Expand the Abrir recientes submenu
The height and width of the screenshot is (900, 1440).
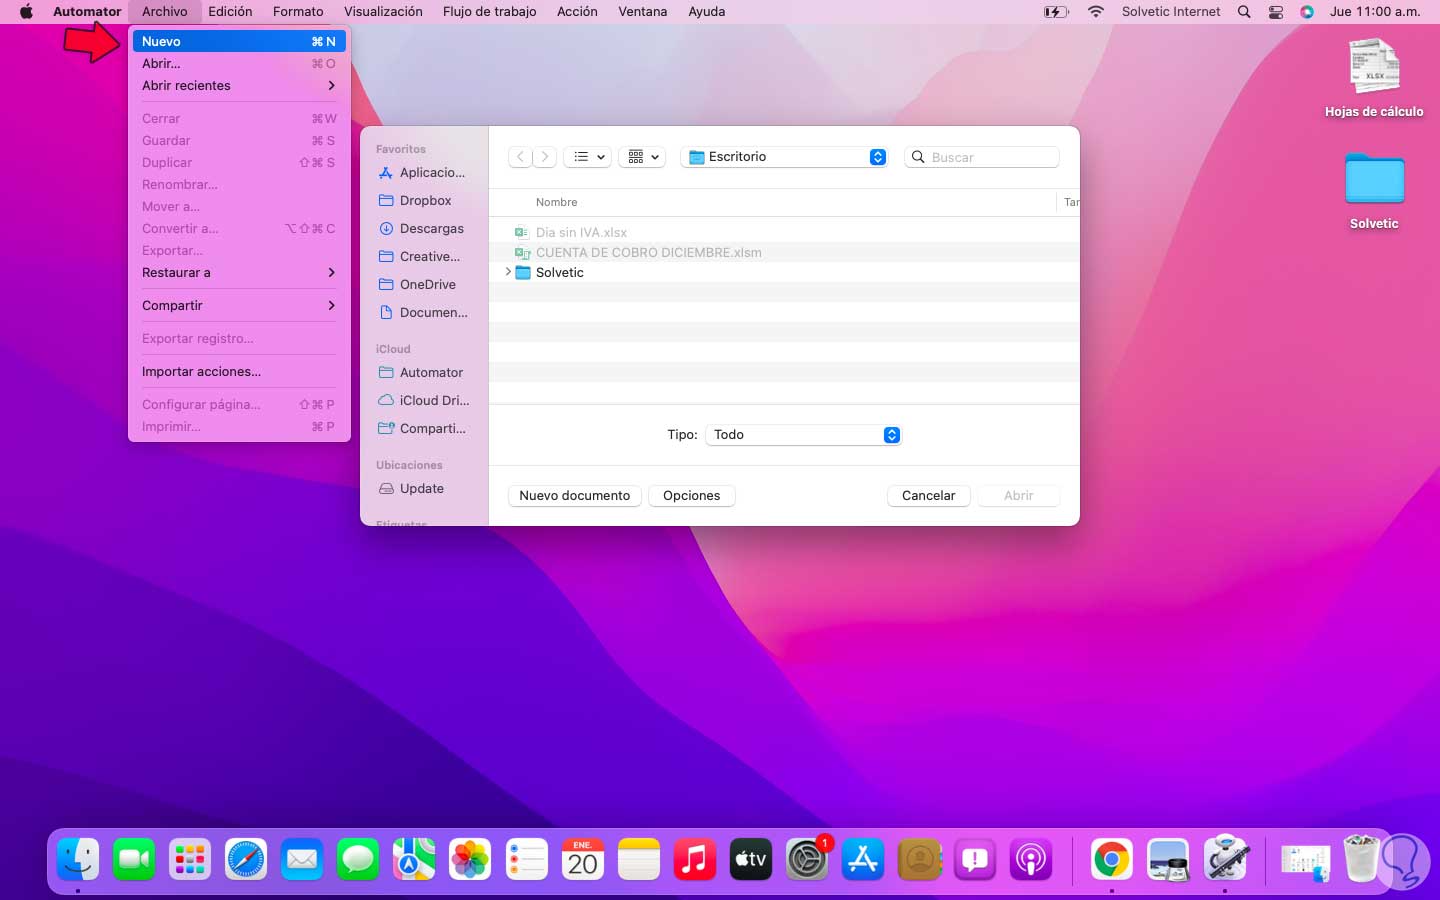[x=239, y=85]
